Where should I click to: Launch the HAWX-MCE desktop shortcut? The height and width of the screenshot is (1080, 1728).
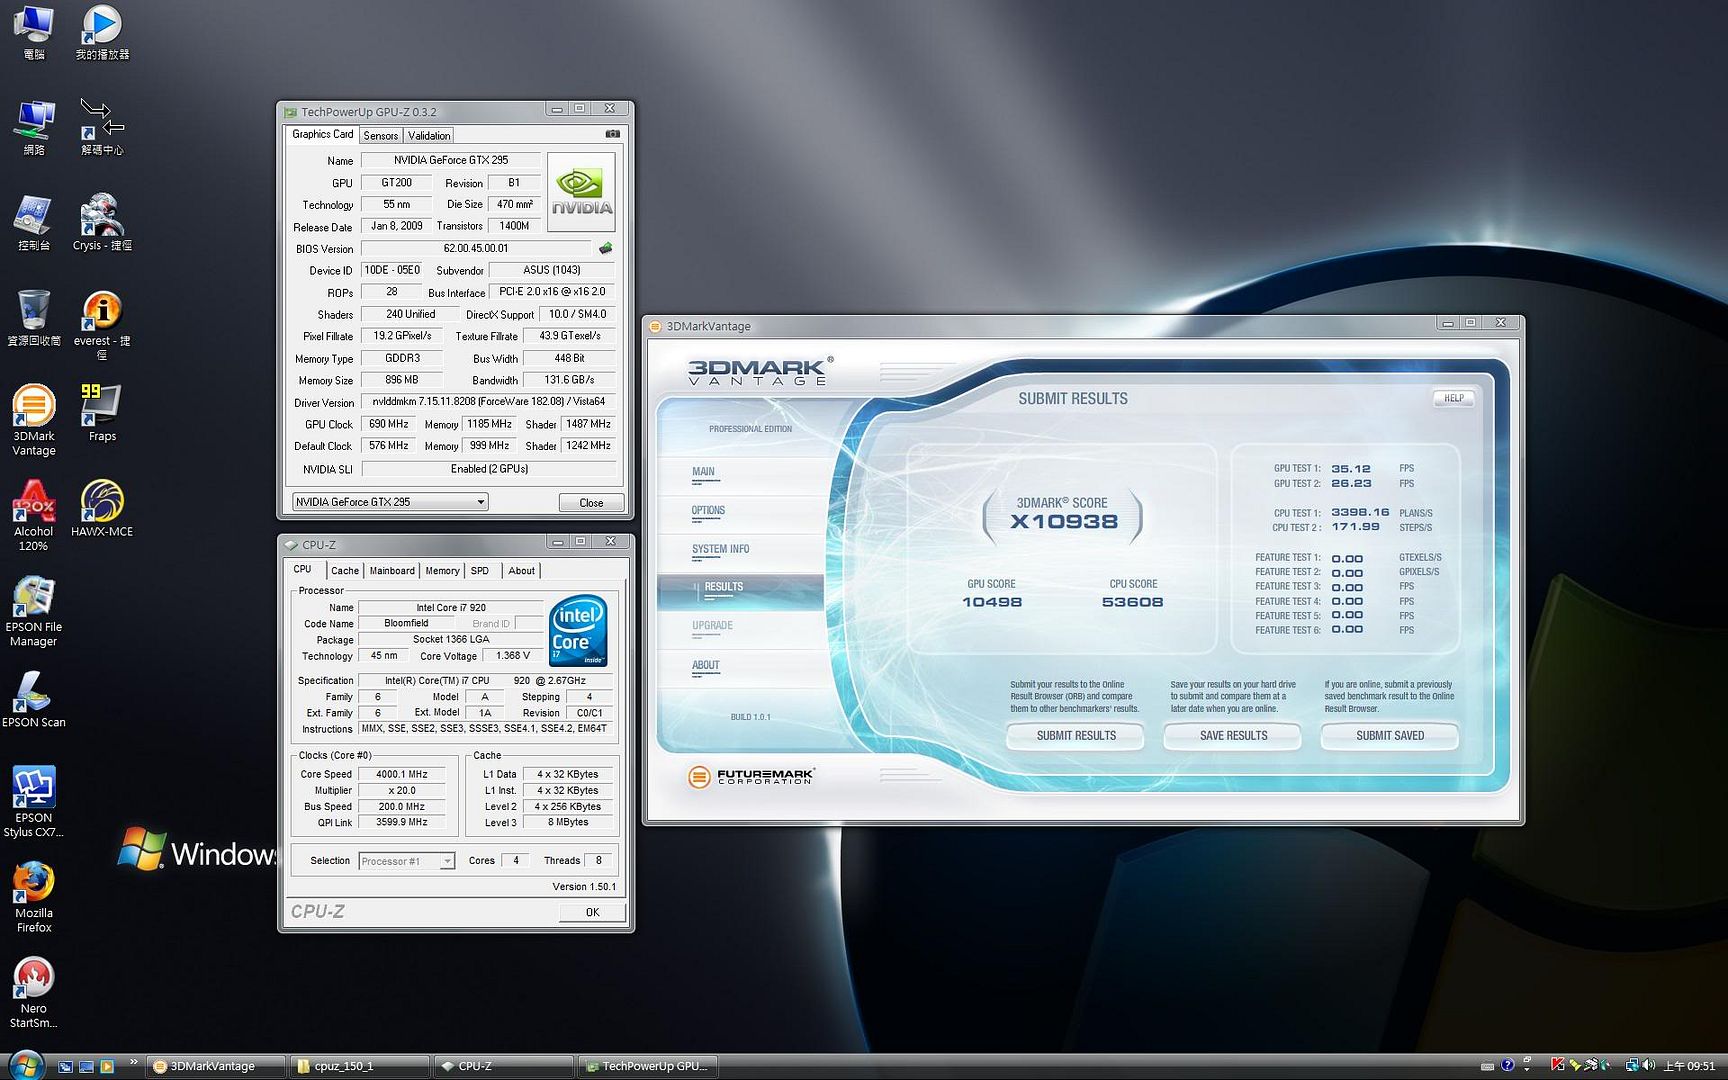pos(102,508)
